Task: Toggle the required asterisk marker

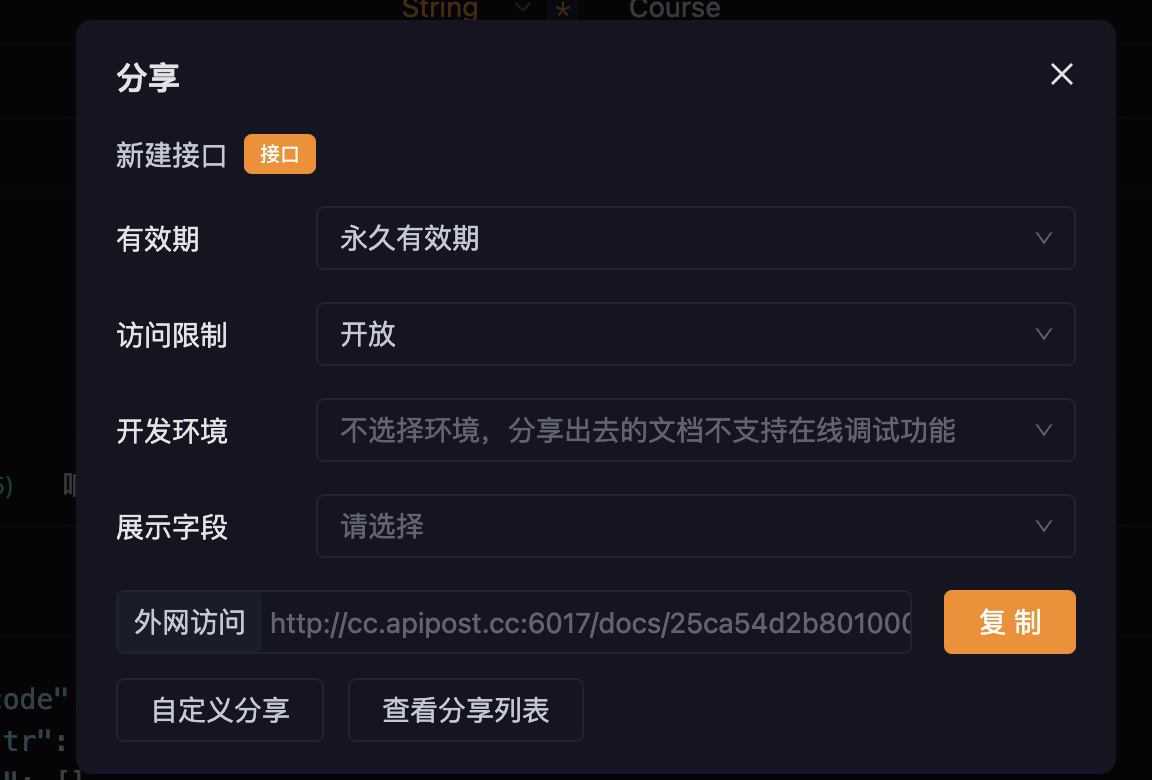Action: click(x=562, y=10)
